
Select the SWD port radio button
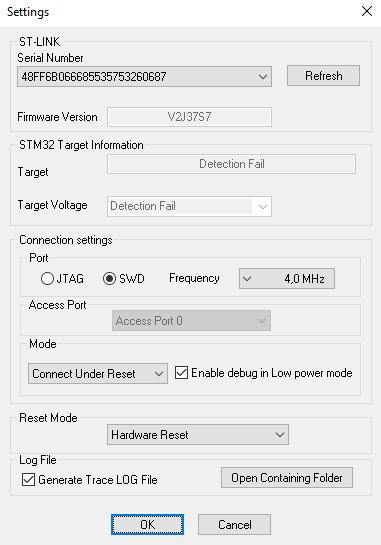coord(109,279)
